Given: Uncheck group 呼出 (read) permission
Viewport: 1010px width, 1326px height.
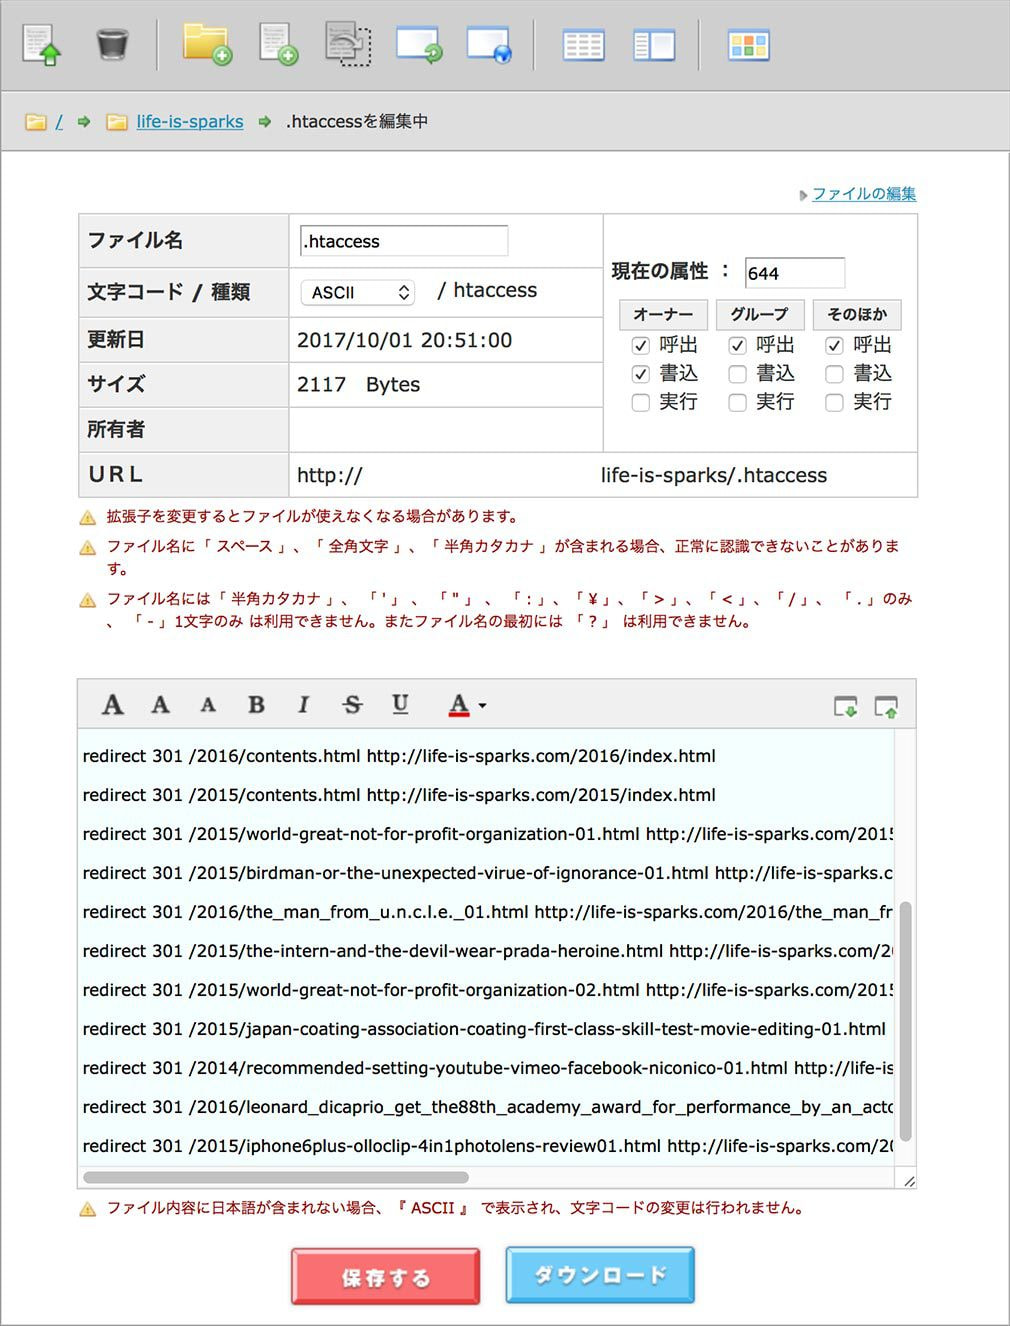Looking at the screenshot, I should point(738,346).
